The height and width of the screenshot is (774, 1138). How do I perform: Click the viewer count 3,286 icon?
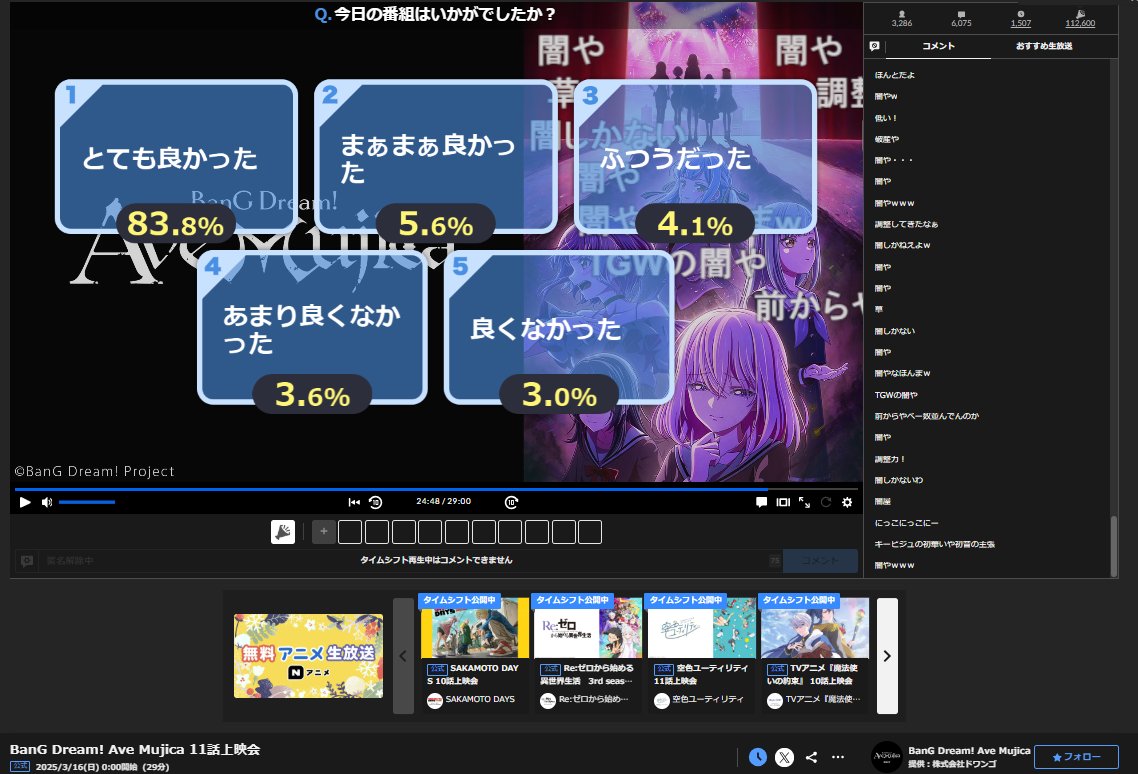pos(902,15)
